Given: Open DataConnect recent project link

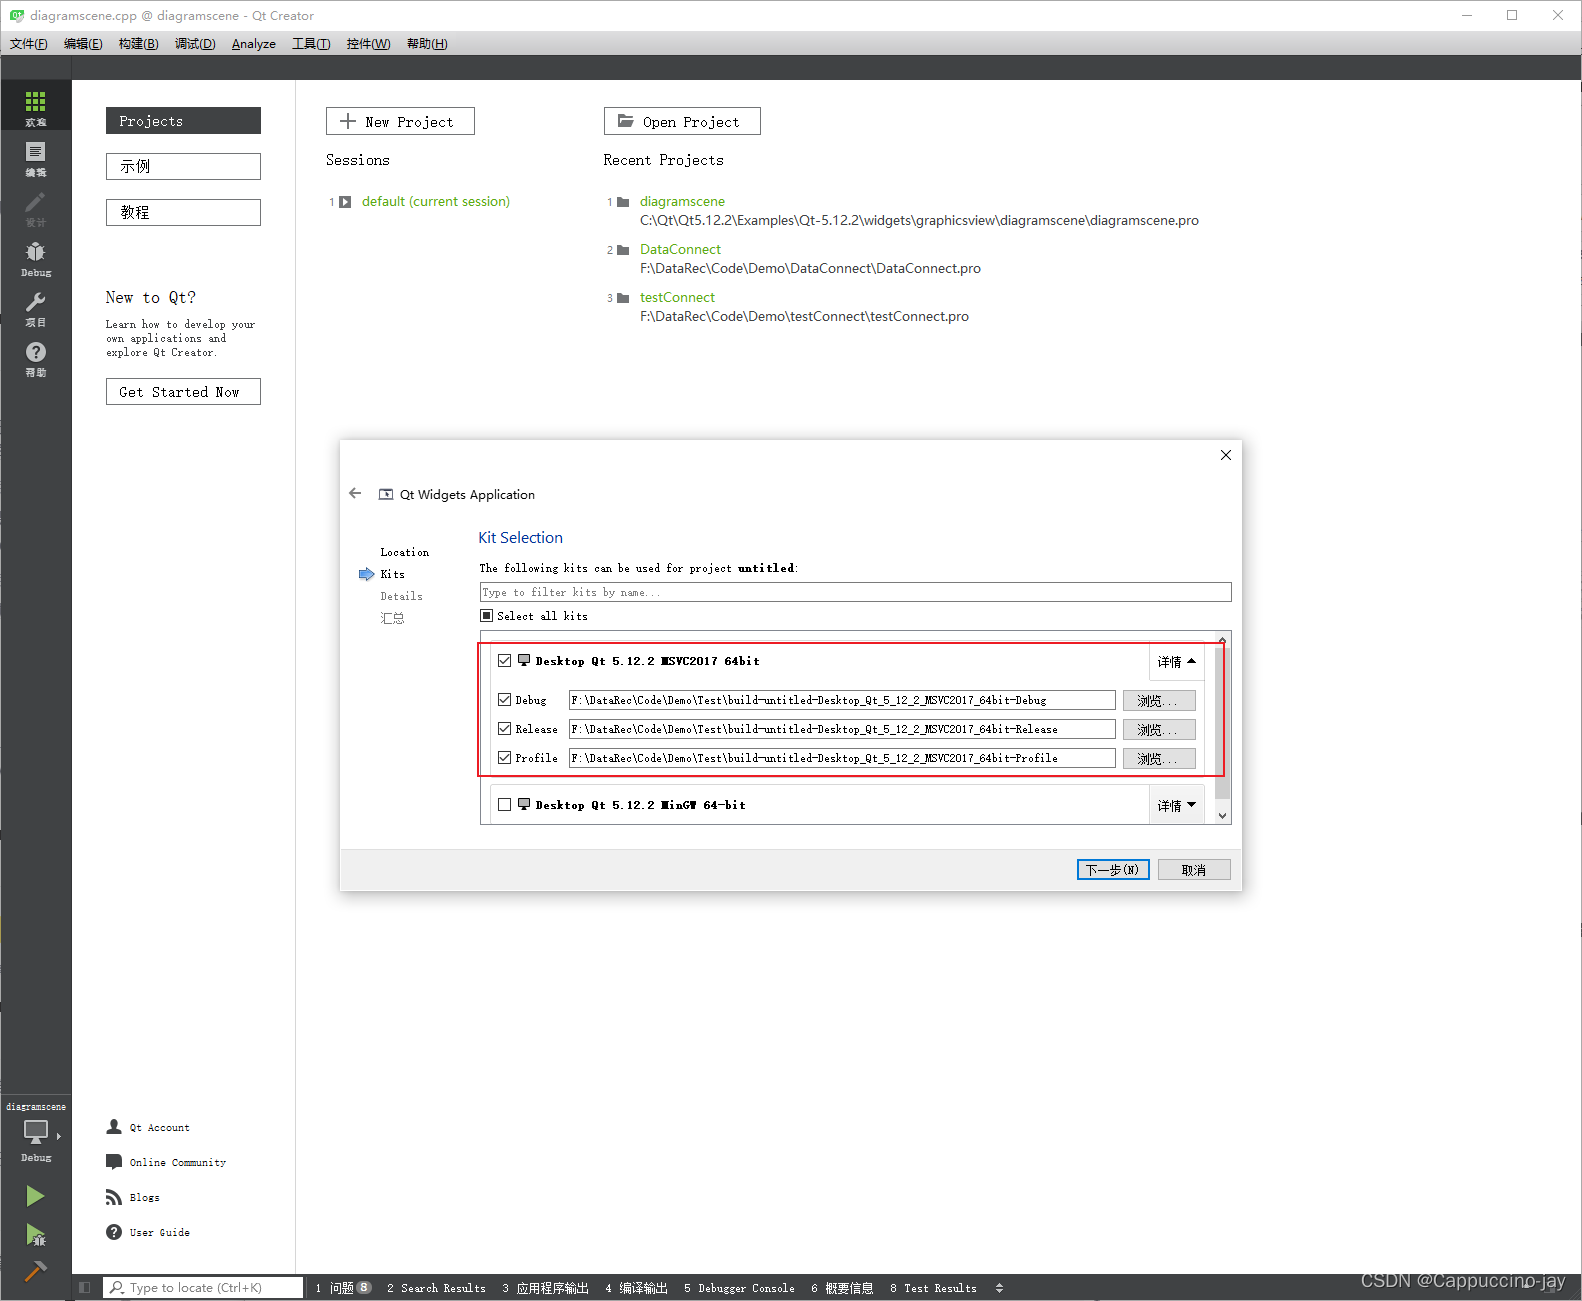Looking at the screenshot, I should (680, 250).
